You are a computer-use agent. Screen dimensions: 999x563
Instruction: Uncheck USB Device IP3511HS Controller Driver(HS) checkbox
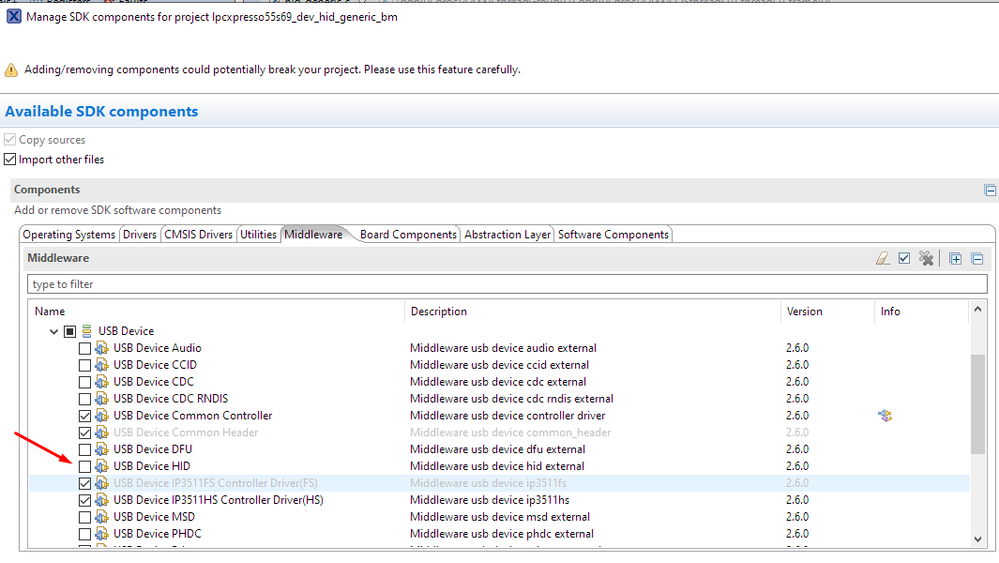click(85, 501)
